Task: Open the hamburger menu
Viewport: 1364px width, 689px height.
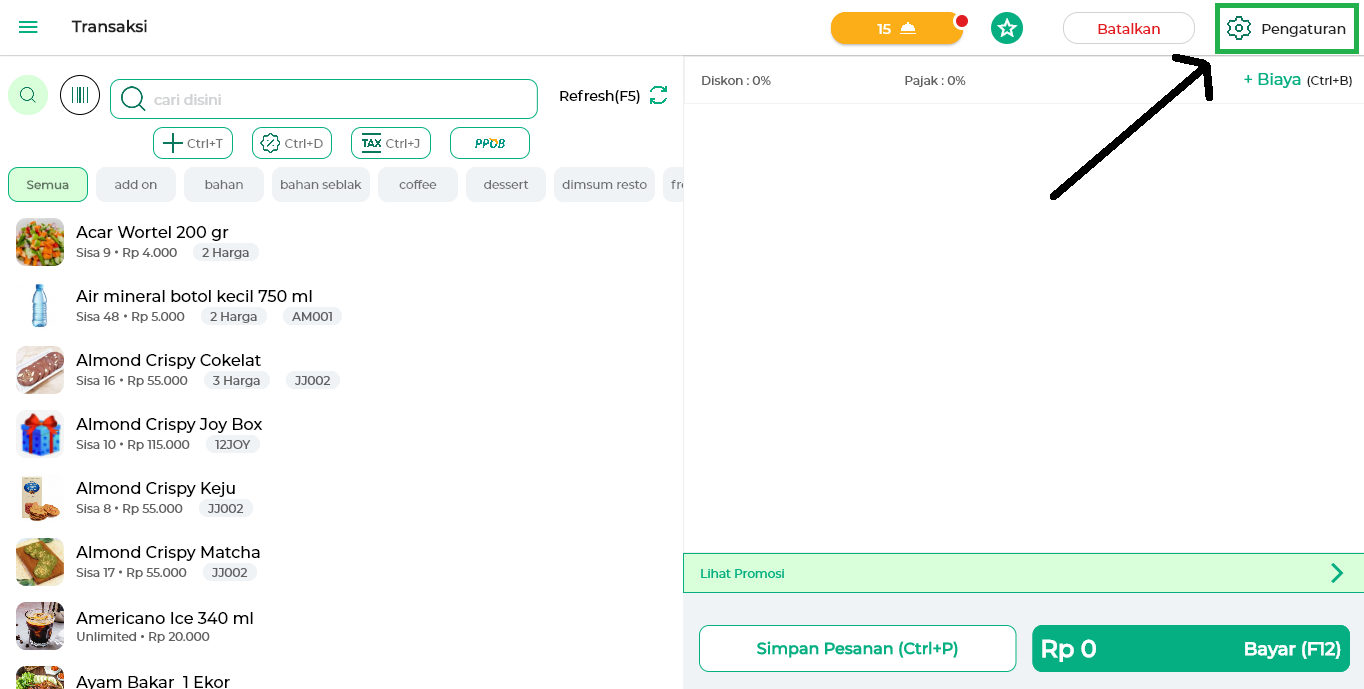Action: coord(28,27)
